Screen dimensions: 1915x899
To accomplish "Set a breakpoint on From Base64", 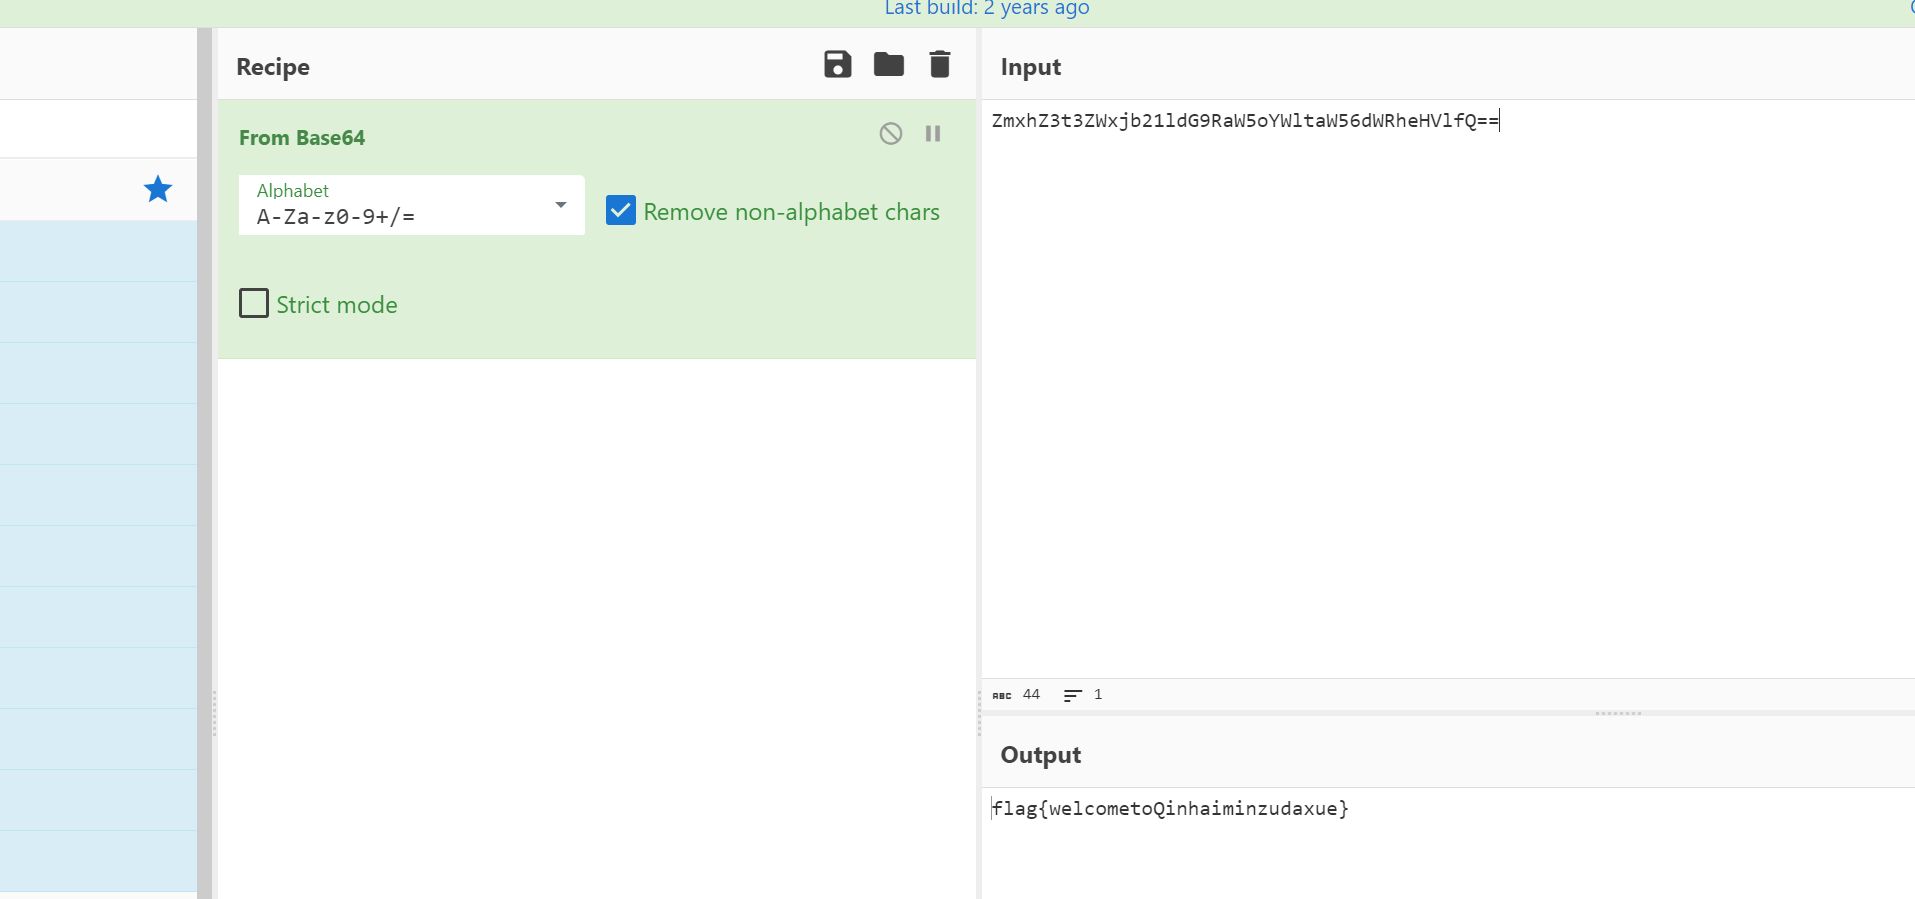I will (933, 134).
